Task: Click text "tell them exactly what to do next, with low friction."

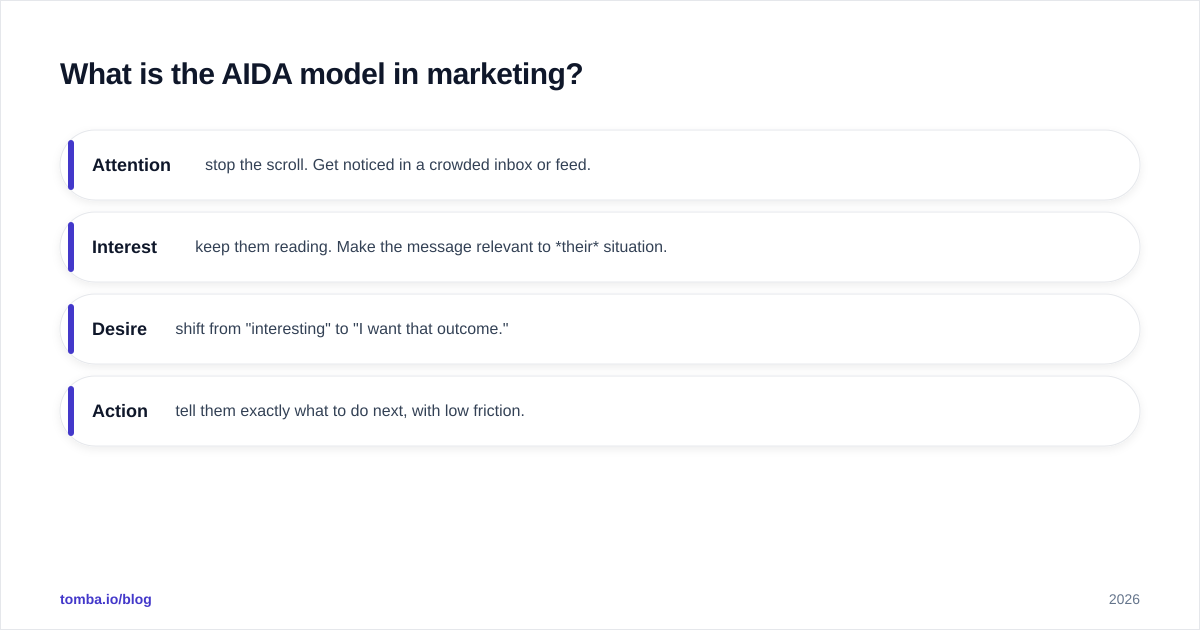Action: (350, 411)
